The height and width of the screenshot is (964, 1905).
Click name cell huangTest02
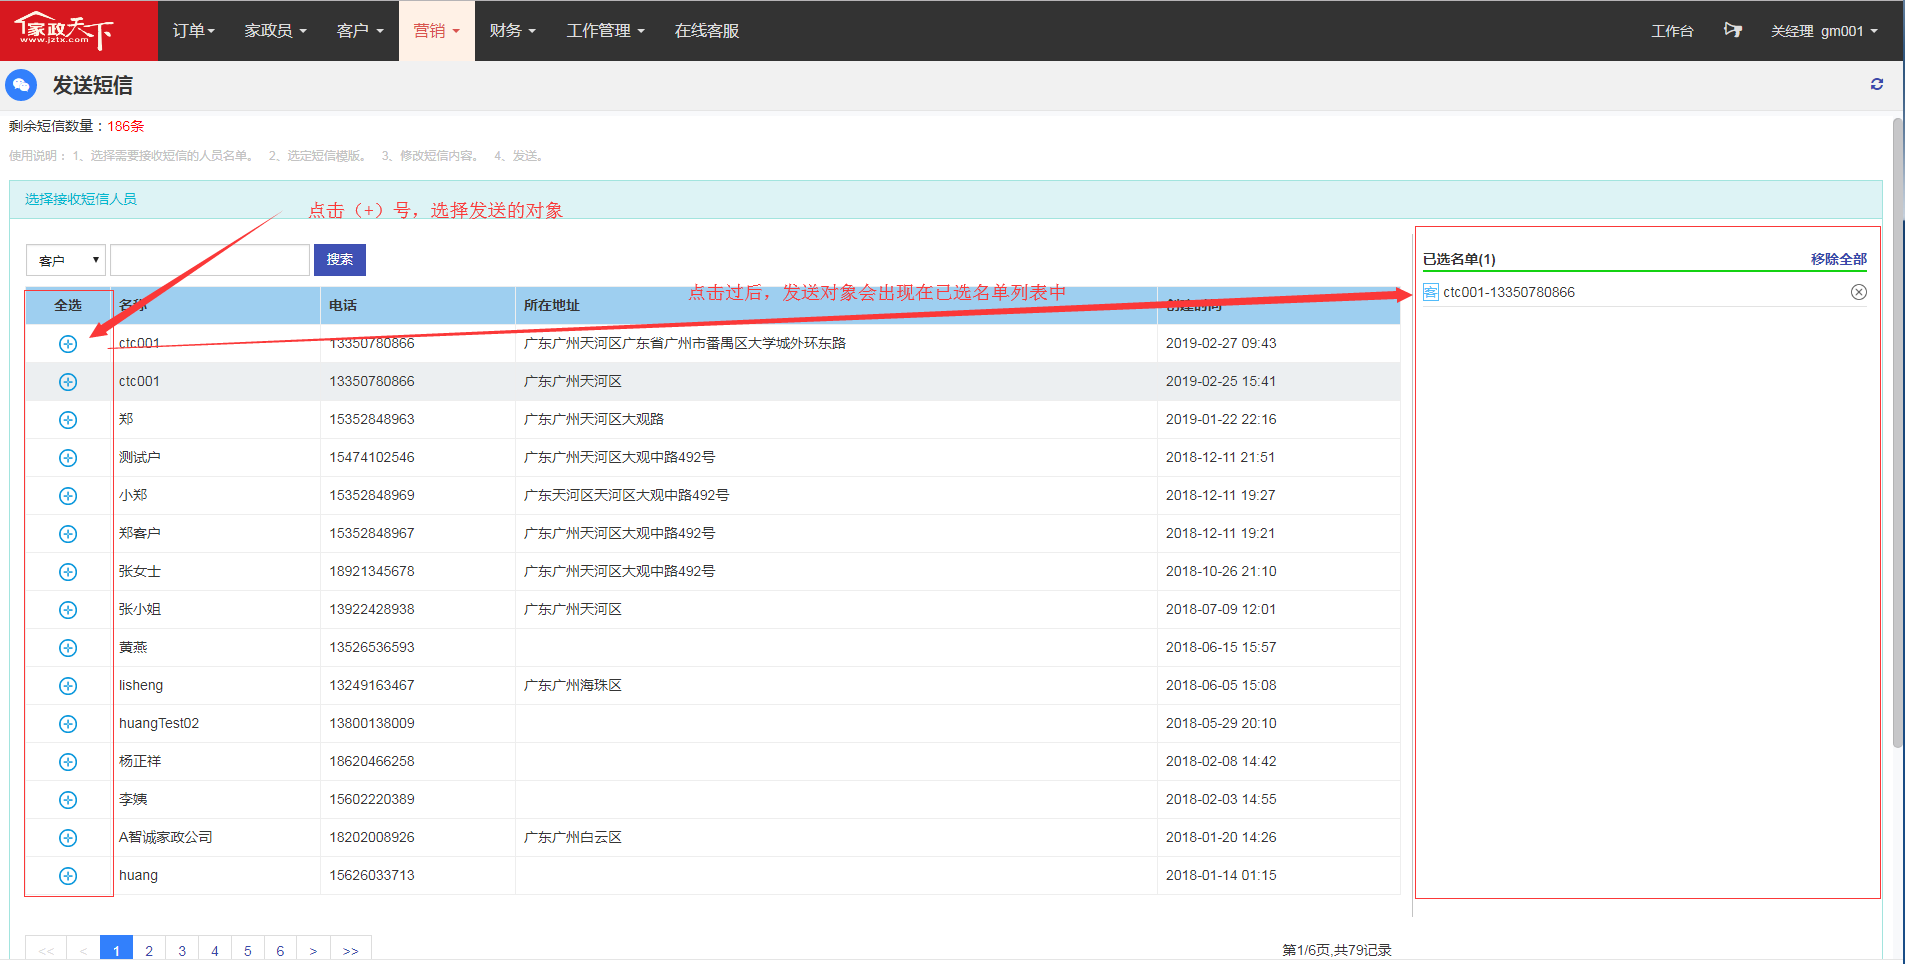click(159, 723)
